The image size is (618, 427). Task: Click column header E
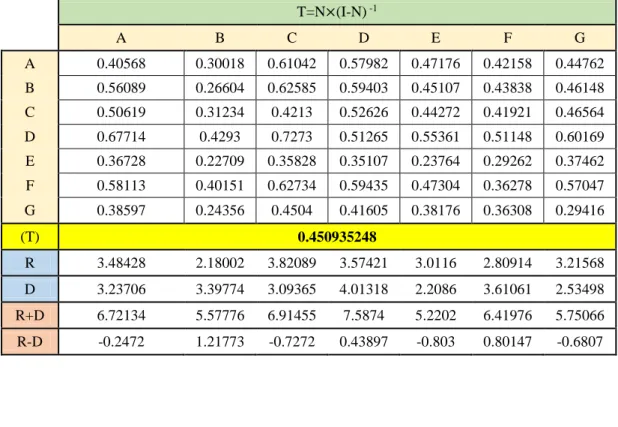tap(436, 38)
